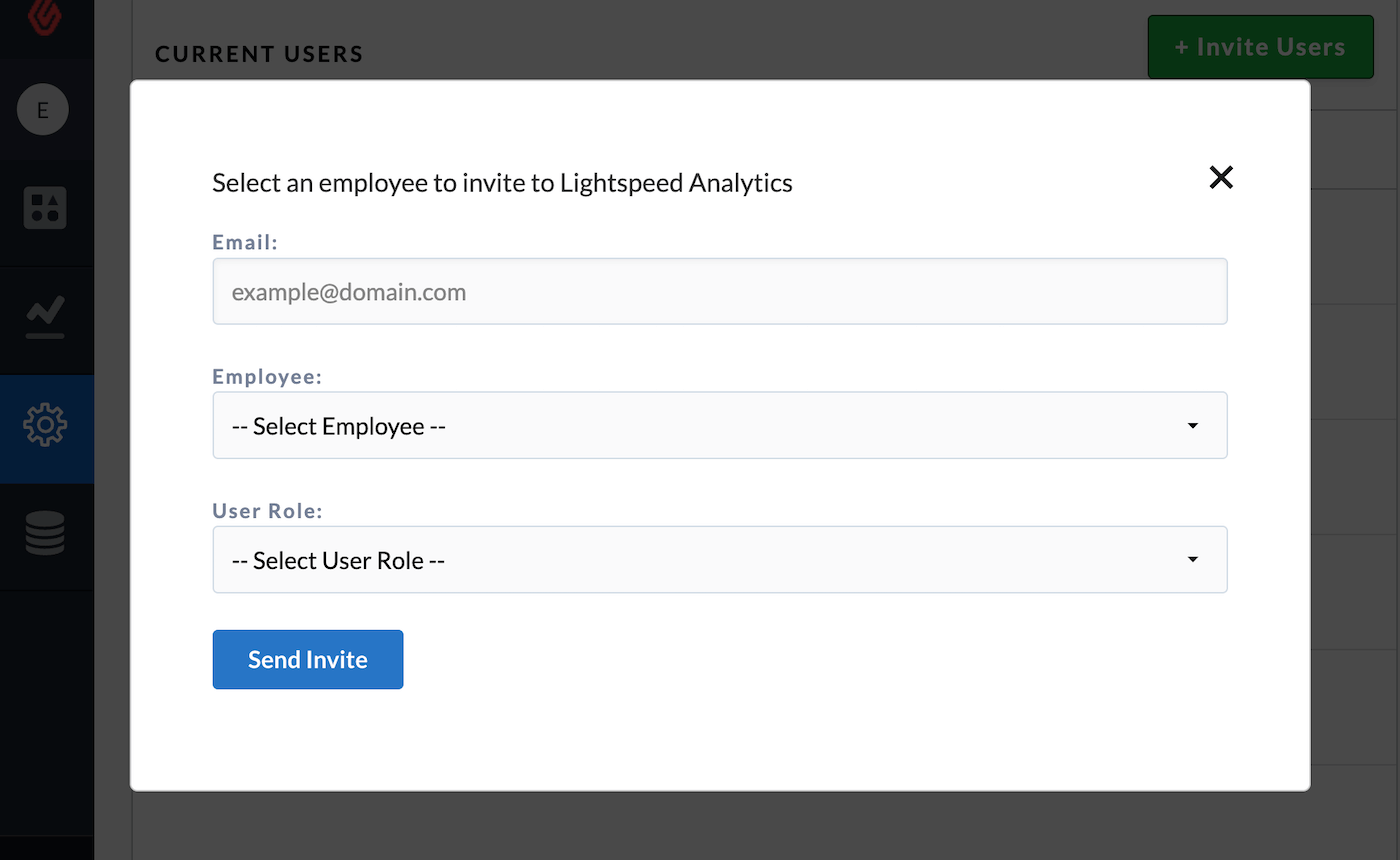The image size is (1400, 860).
Task: Open the settings gear sidebar icon
Action: pyautogui.click(x=45, y=424)
